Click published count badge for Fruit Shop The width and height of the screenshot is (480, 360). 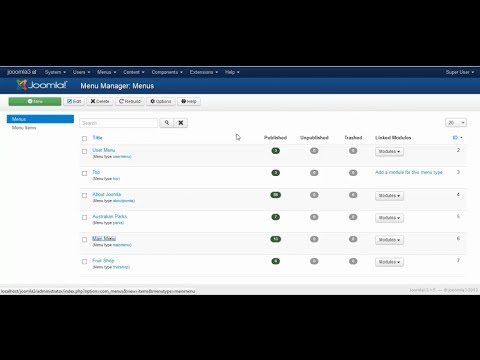[276, 261]
